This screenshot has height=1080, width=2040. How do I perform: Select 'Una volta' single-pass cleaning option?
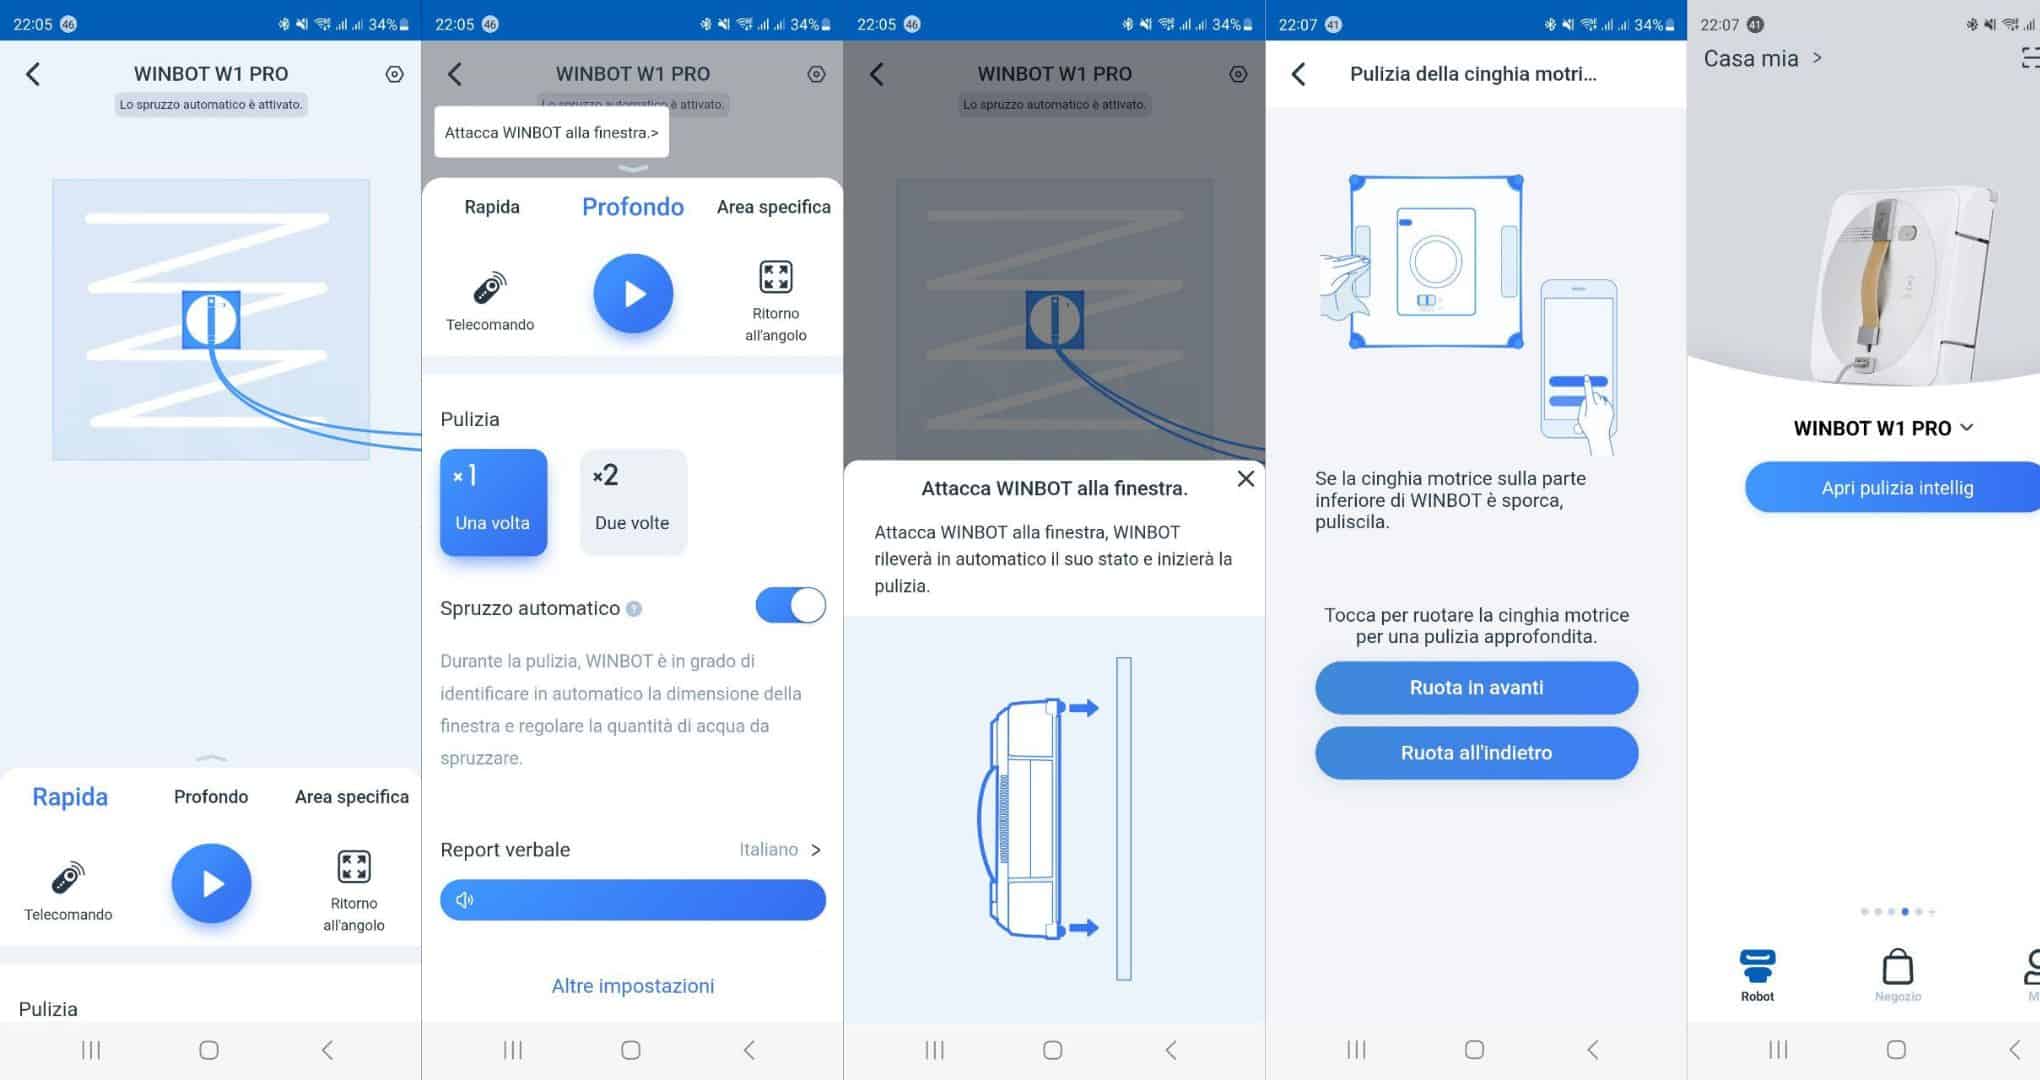(493, 502)
